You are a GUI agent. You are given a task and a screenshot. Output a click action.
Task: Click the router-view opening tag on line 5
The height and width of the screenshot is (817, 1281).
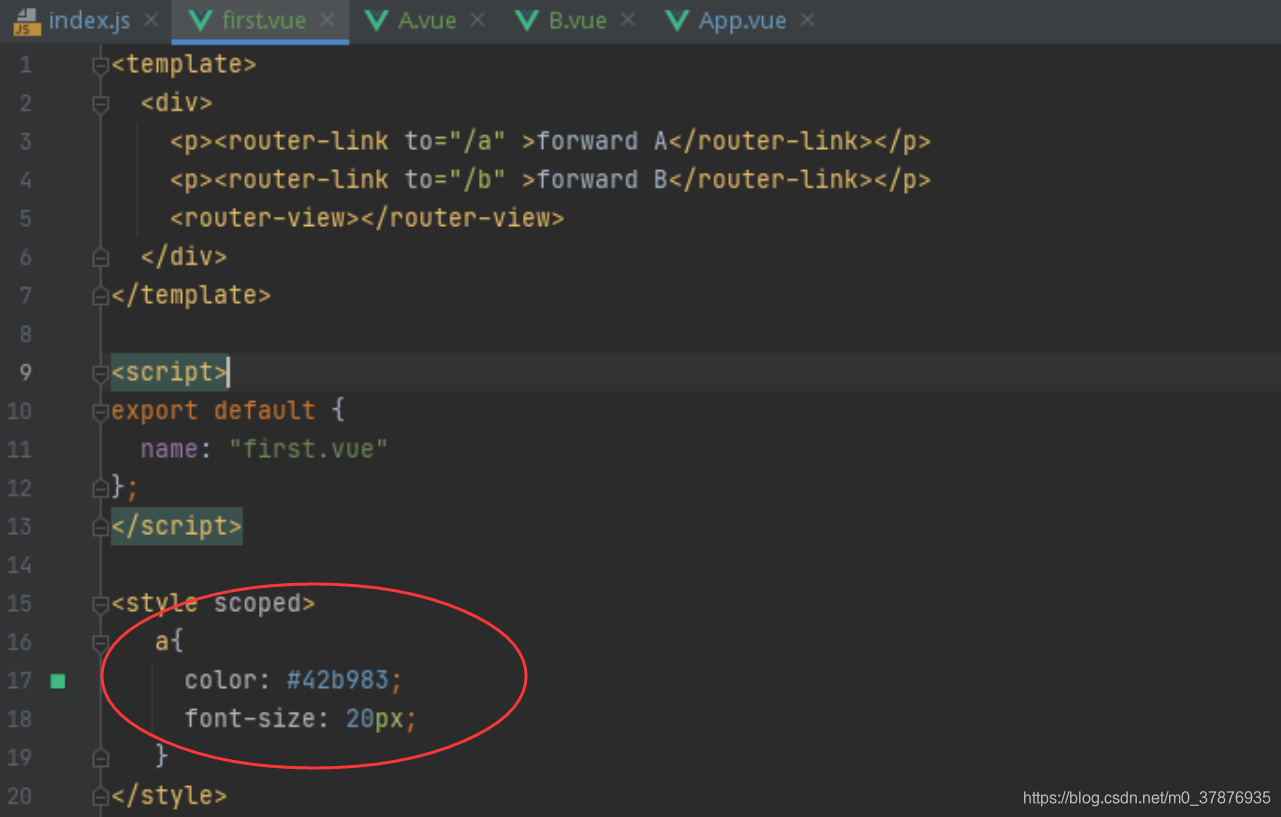click(x=265, y=218)
